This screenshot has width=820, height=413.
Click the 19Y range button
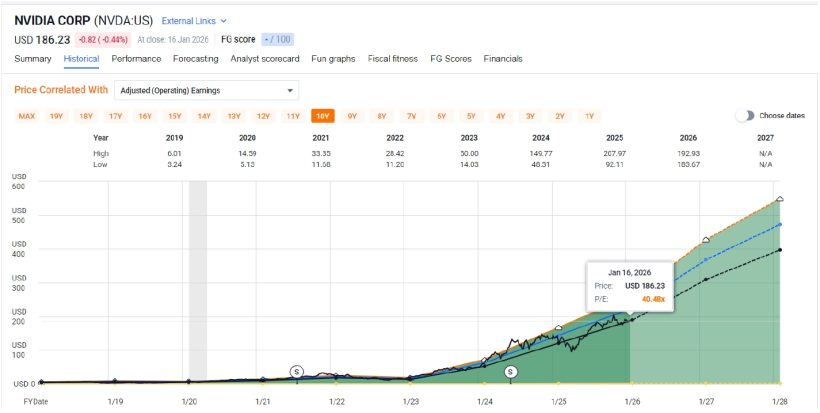56,116
